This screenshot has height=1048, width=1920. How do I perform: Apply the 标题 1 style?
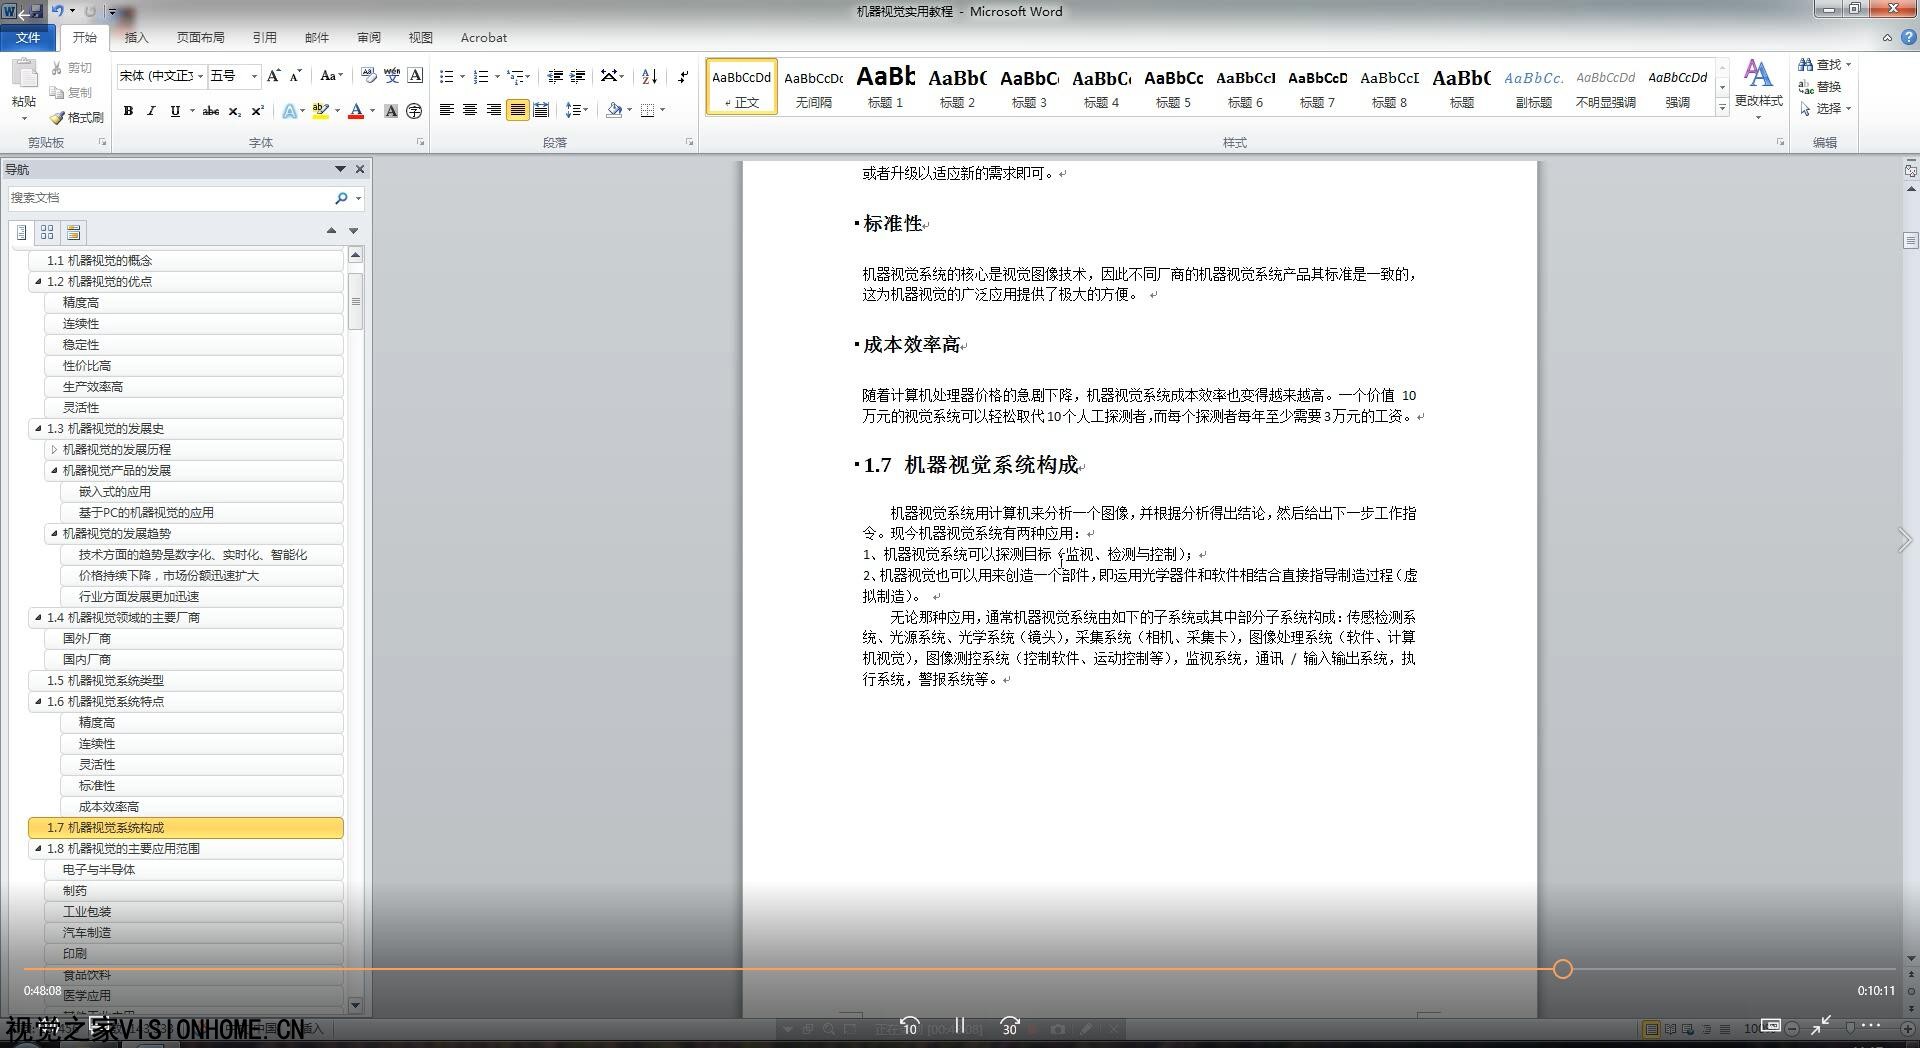(885, 86)
